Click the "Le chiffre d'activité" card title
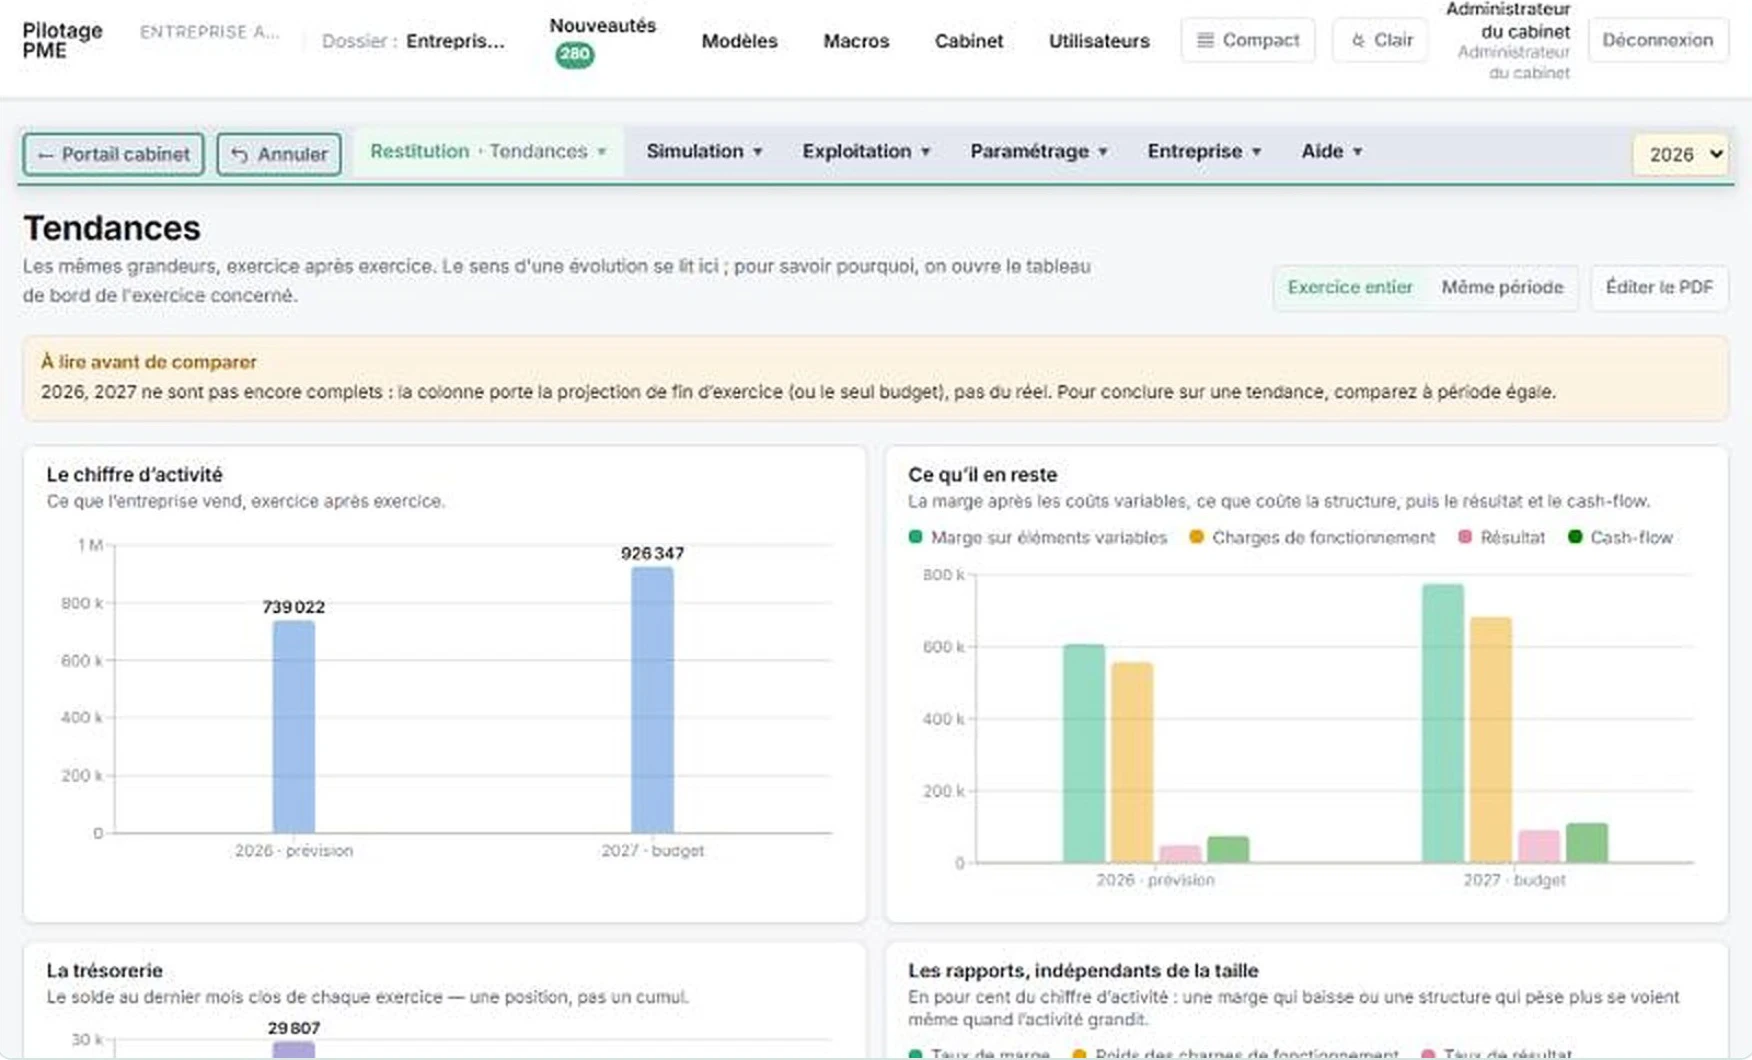1752x1060 pixels. click(134, 475)
